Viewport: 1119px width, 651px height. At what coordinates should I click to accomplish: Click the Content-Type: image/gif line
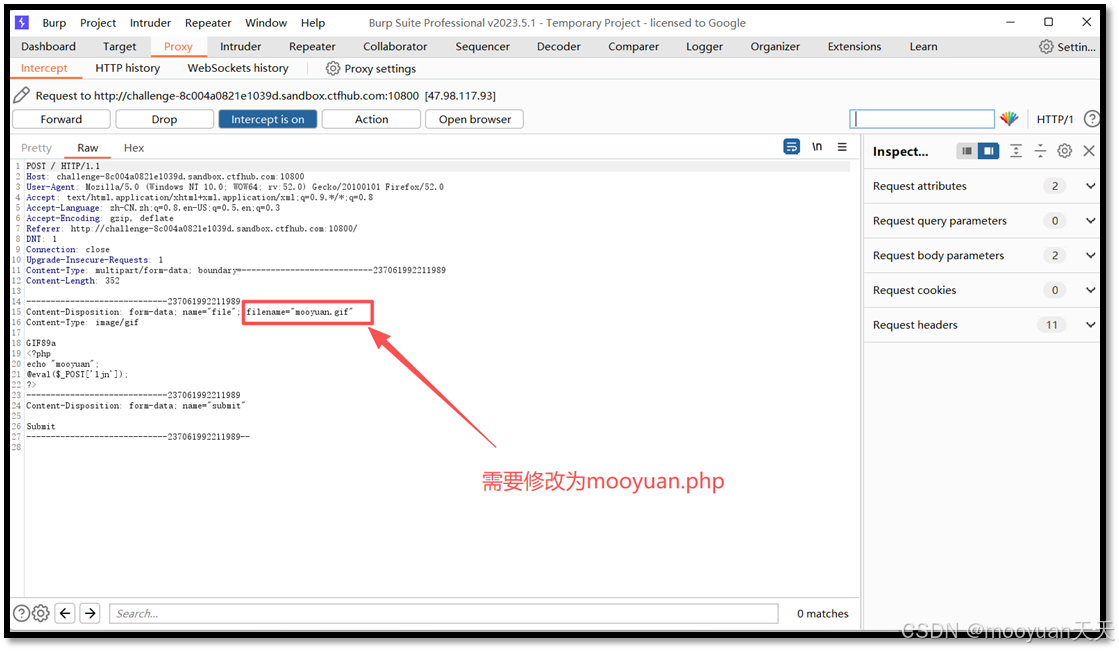click(x=82, y=323)
